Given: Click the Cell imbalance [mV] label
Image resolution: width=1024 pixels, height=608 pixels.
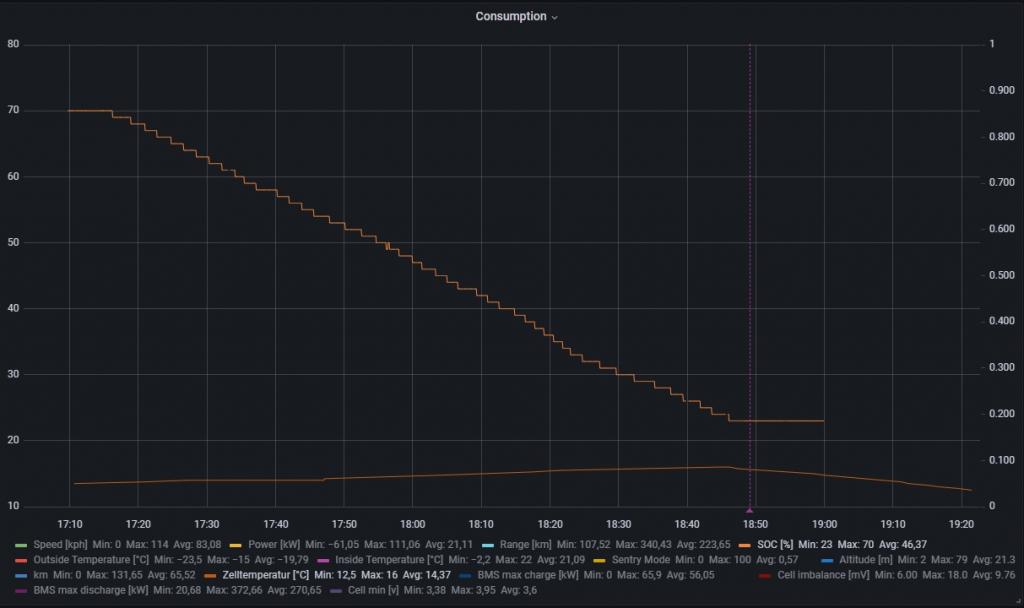Looking at the screenshot, I should pos(823,575).
